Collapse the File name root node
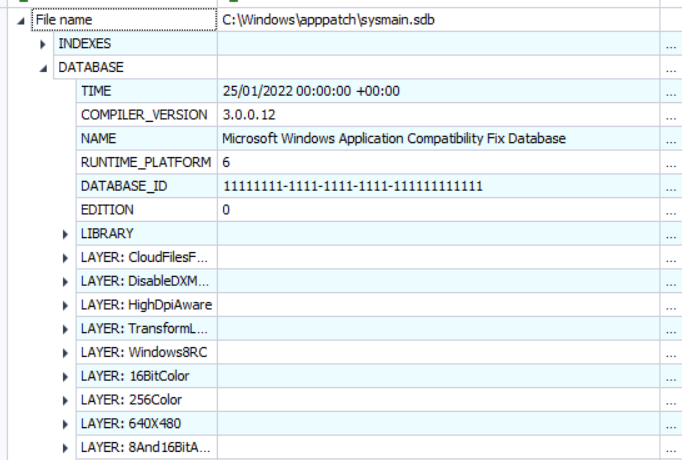Image resolution: width=682 pixels, height=460 pixels. pyautogui.click(x=21, y=20)
